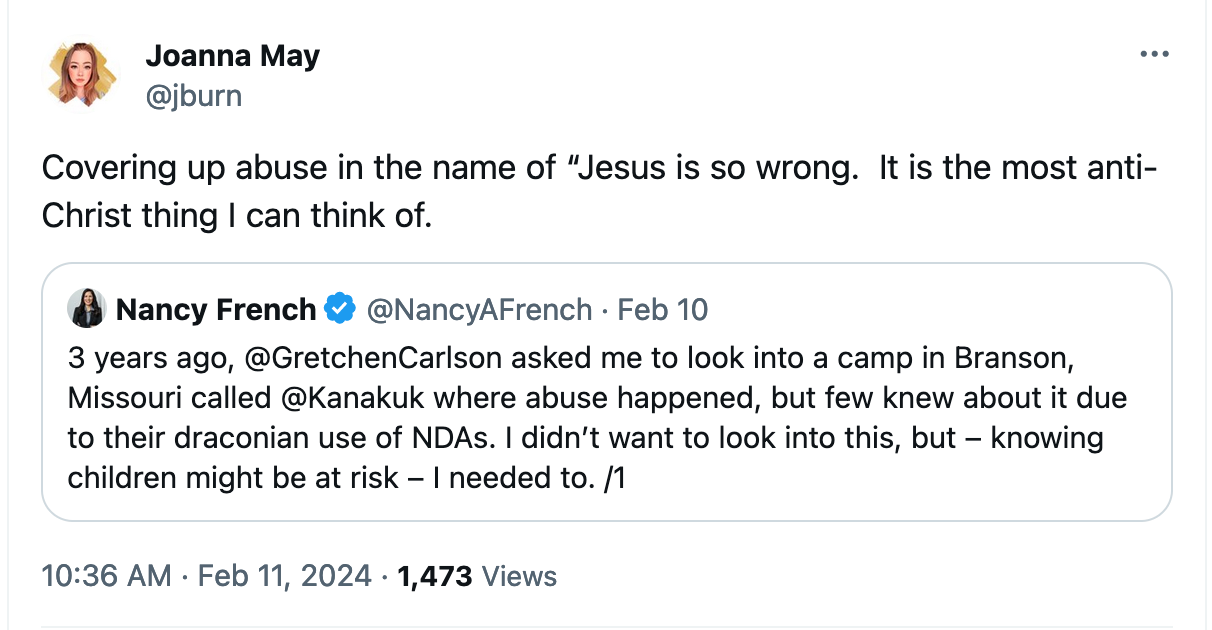
Task: Click the Views label
Action: (x=519, y=576)
